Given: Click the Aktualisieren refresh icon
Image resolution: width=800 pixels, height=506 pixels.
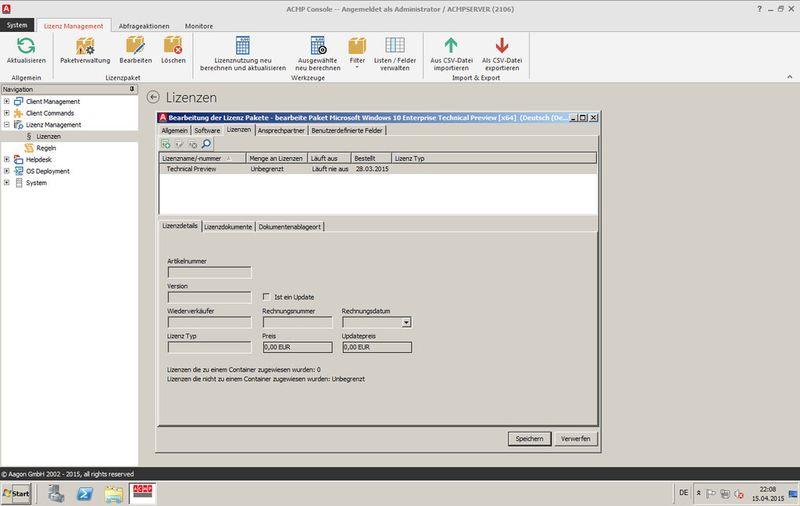Looking at the screenshot, I should point(27,45).
